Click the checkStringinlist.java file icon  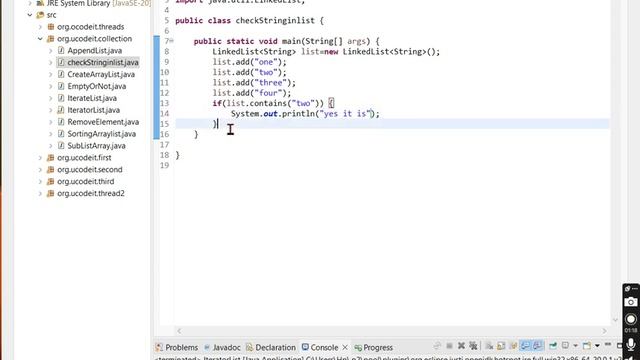(61, 62)
